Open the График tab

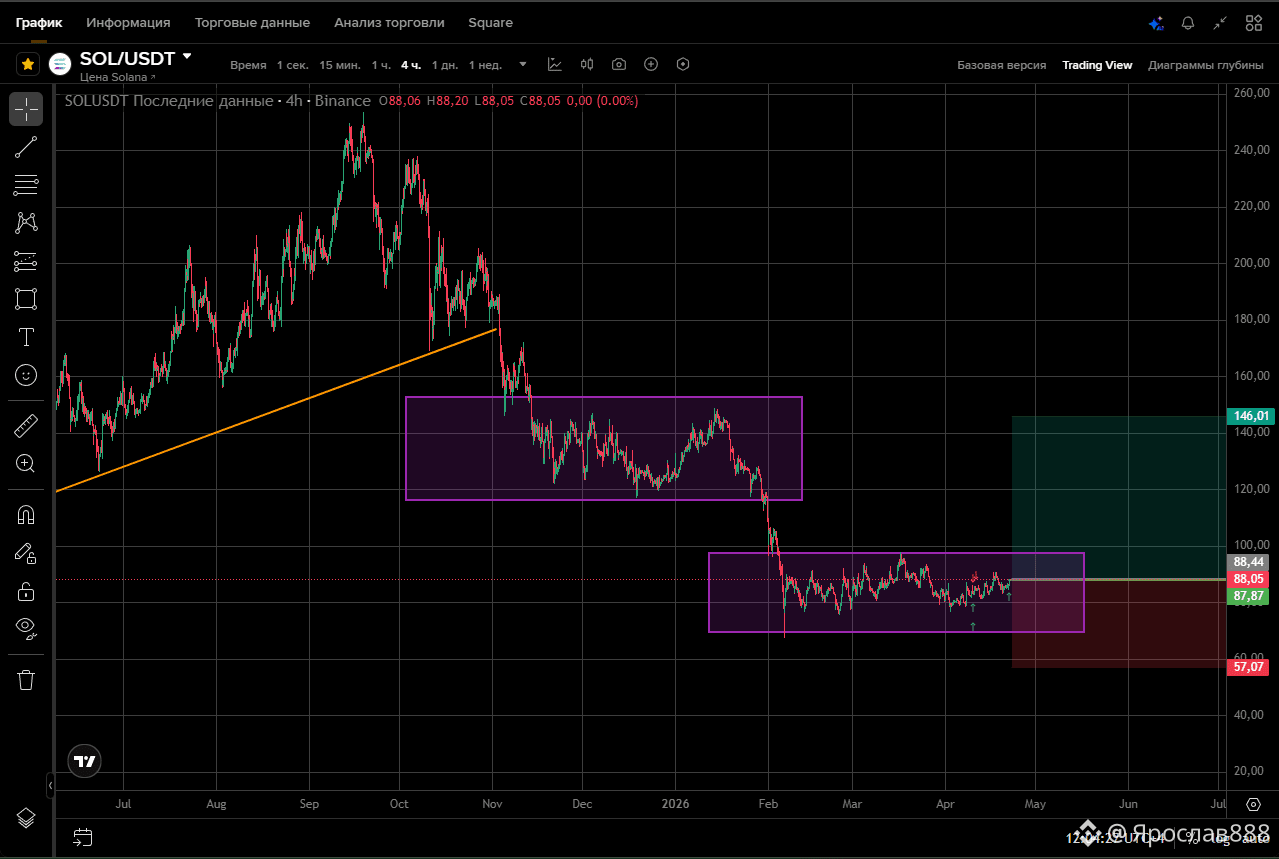[39, 22]
